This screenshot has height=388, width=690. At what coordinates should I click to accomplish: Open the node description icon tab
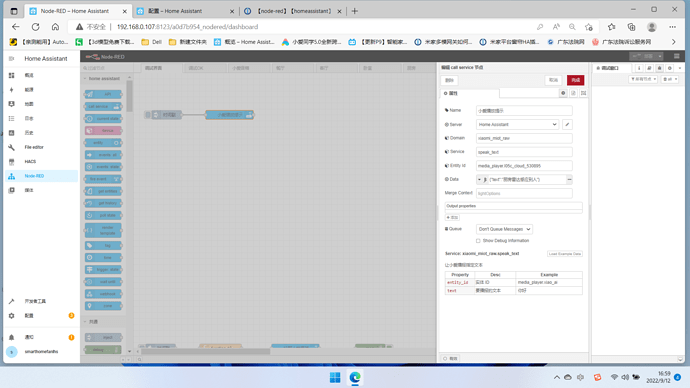click(573, 93)
